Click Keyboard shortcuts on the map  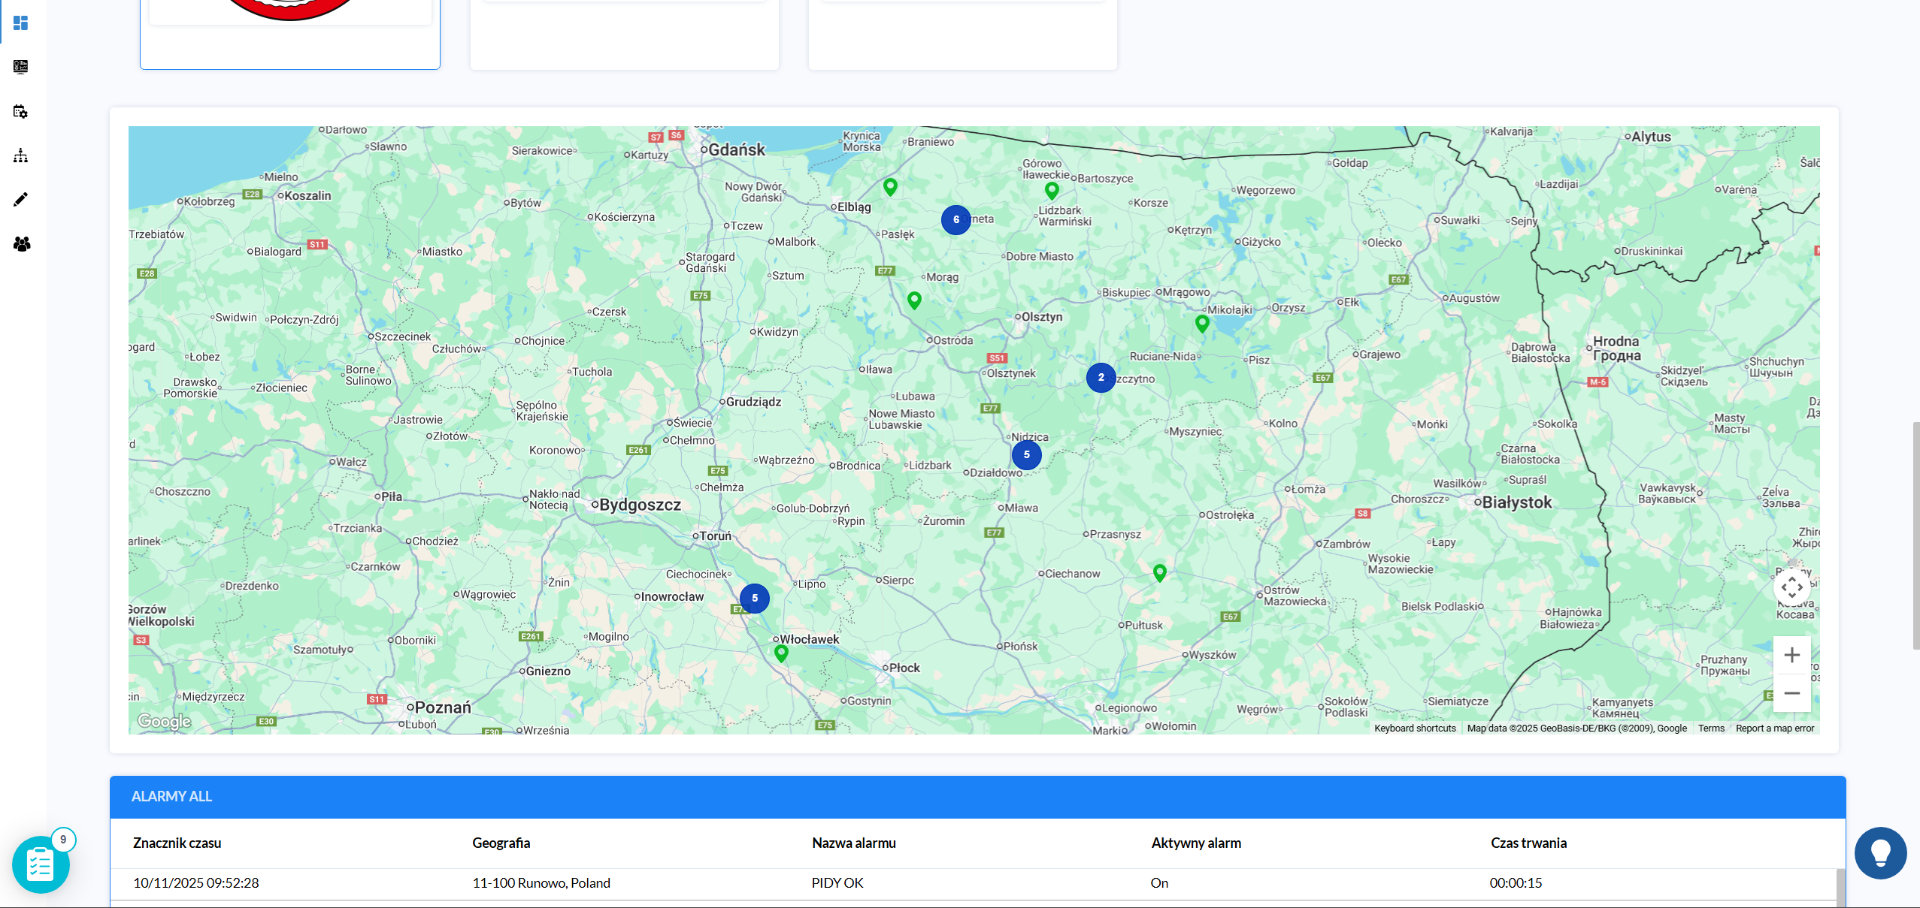[x=1414, y=728]
